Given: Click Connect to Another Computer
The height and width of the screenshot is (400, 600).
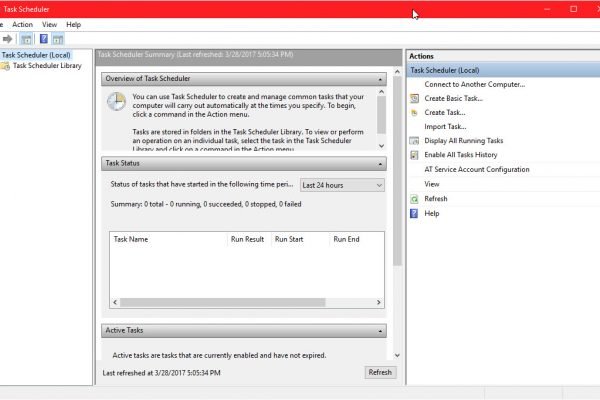Looking at the screenshot, I should point(474,84).
